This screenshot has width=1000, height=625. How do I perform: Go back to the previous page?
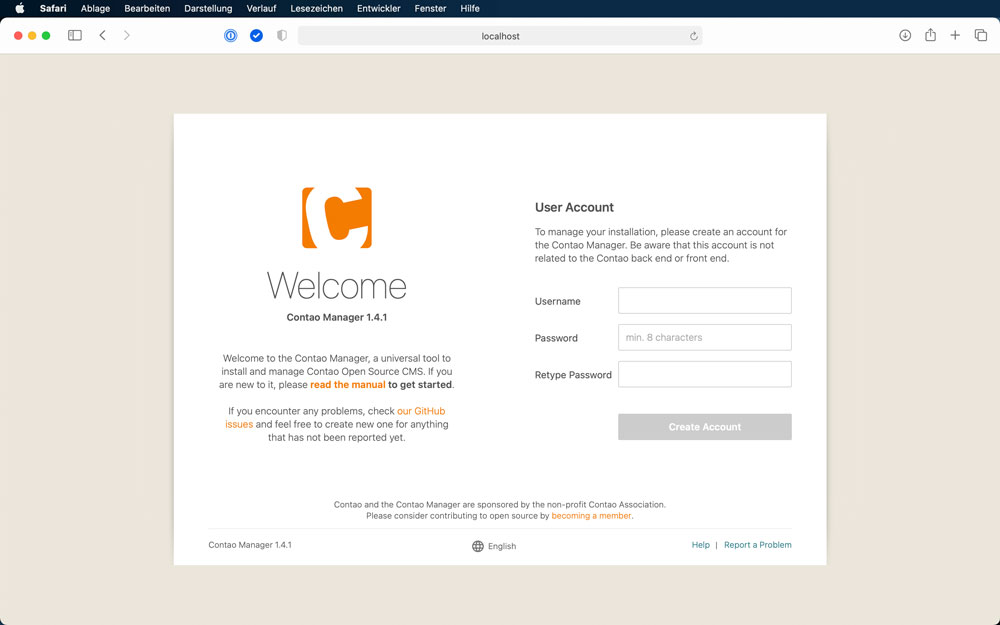[102, 36]
